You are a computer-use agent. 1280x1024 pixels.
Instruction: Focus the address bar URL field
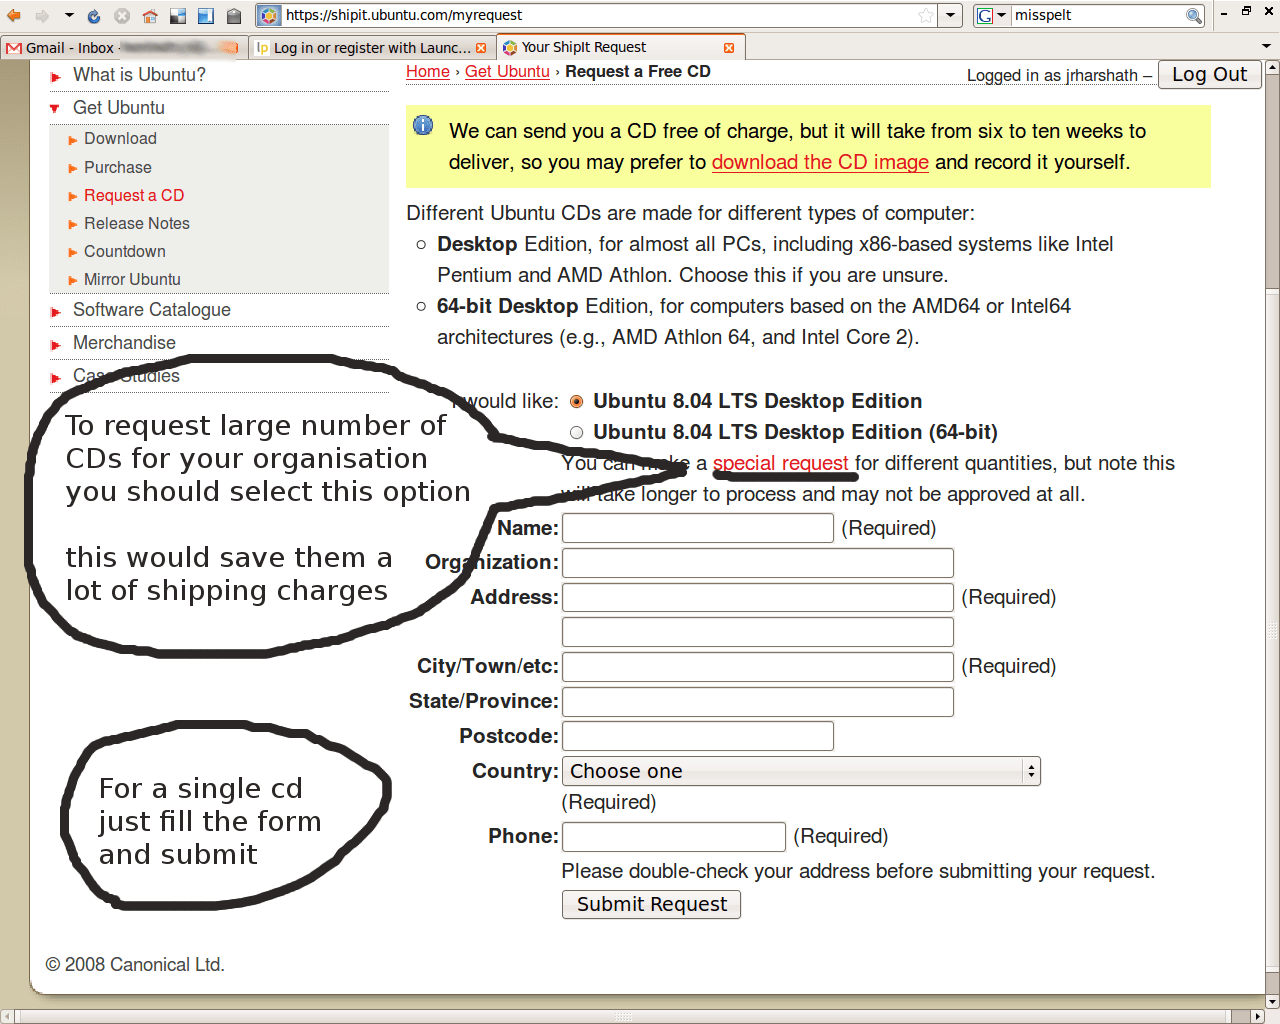click(600, 15)
